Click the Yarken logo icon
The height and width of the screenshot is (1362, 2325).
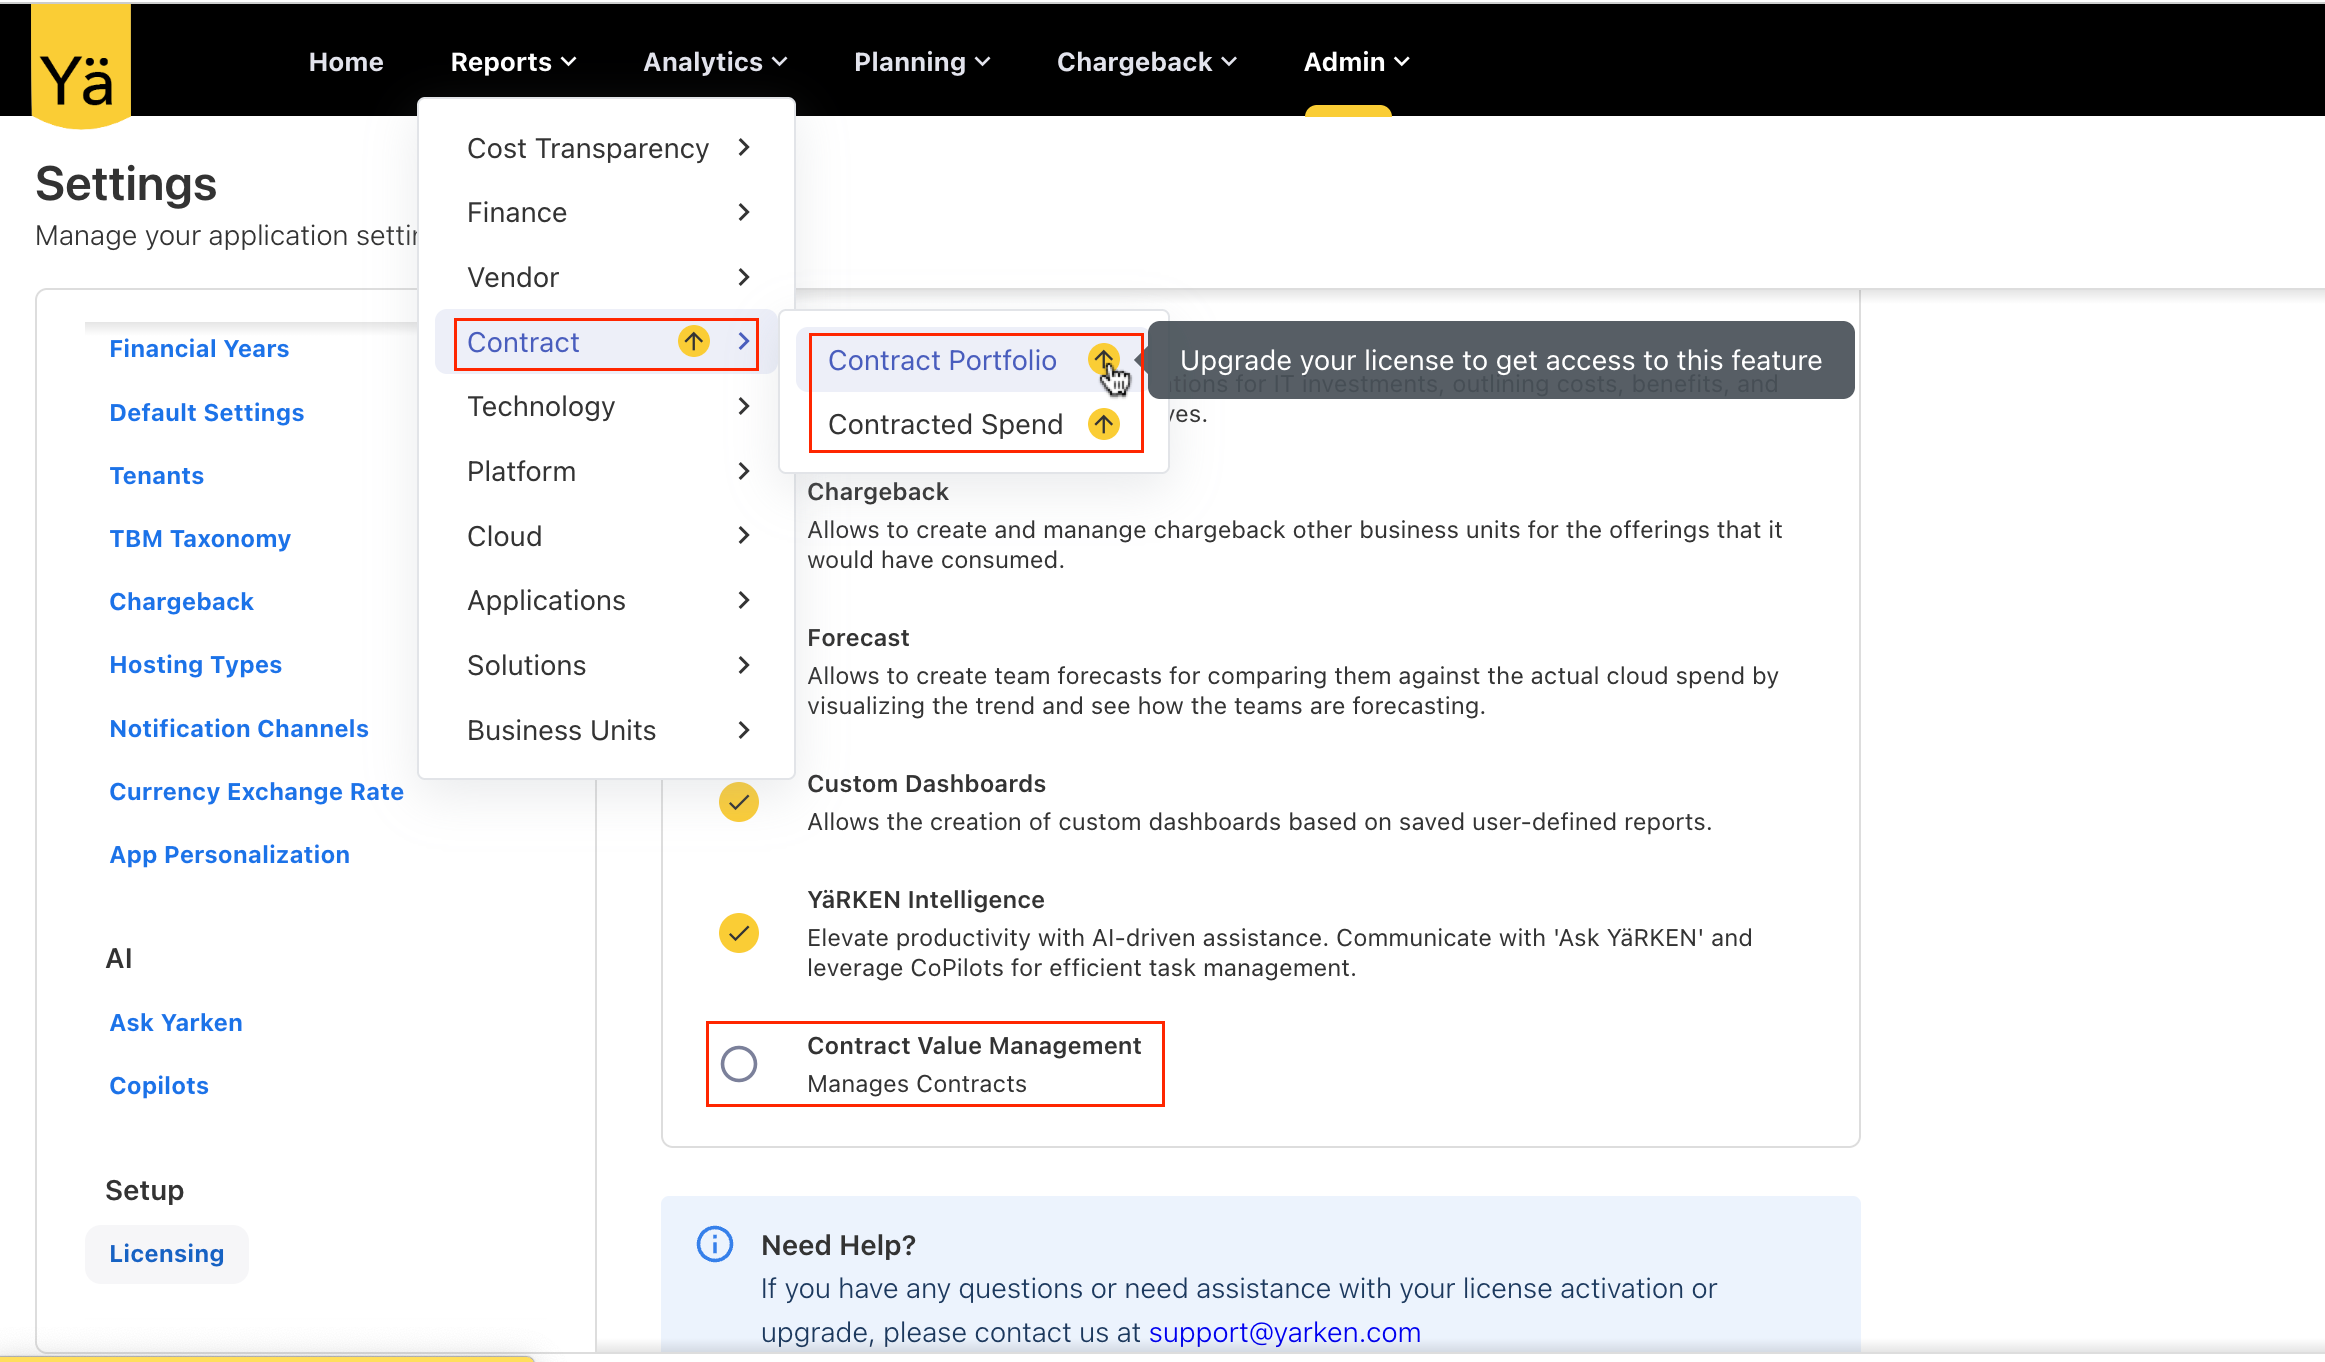[80, 66]
